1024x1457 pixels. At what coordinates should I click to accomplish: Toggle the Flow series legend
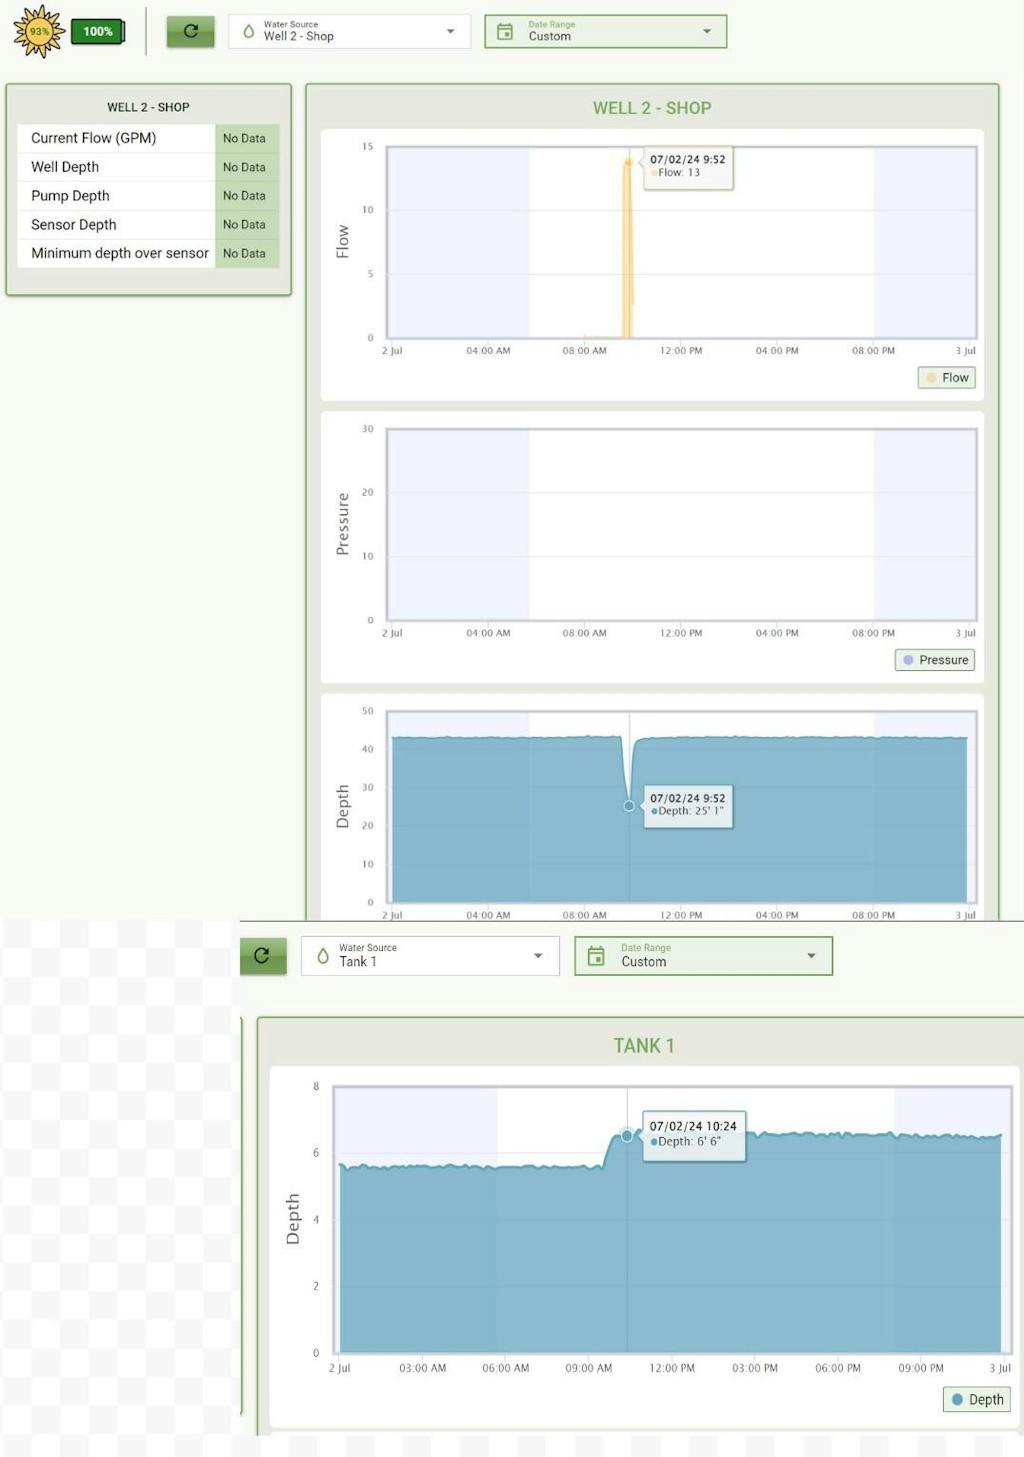(x=946, y=378)
